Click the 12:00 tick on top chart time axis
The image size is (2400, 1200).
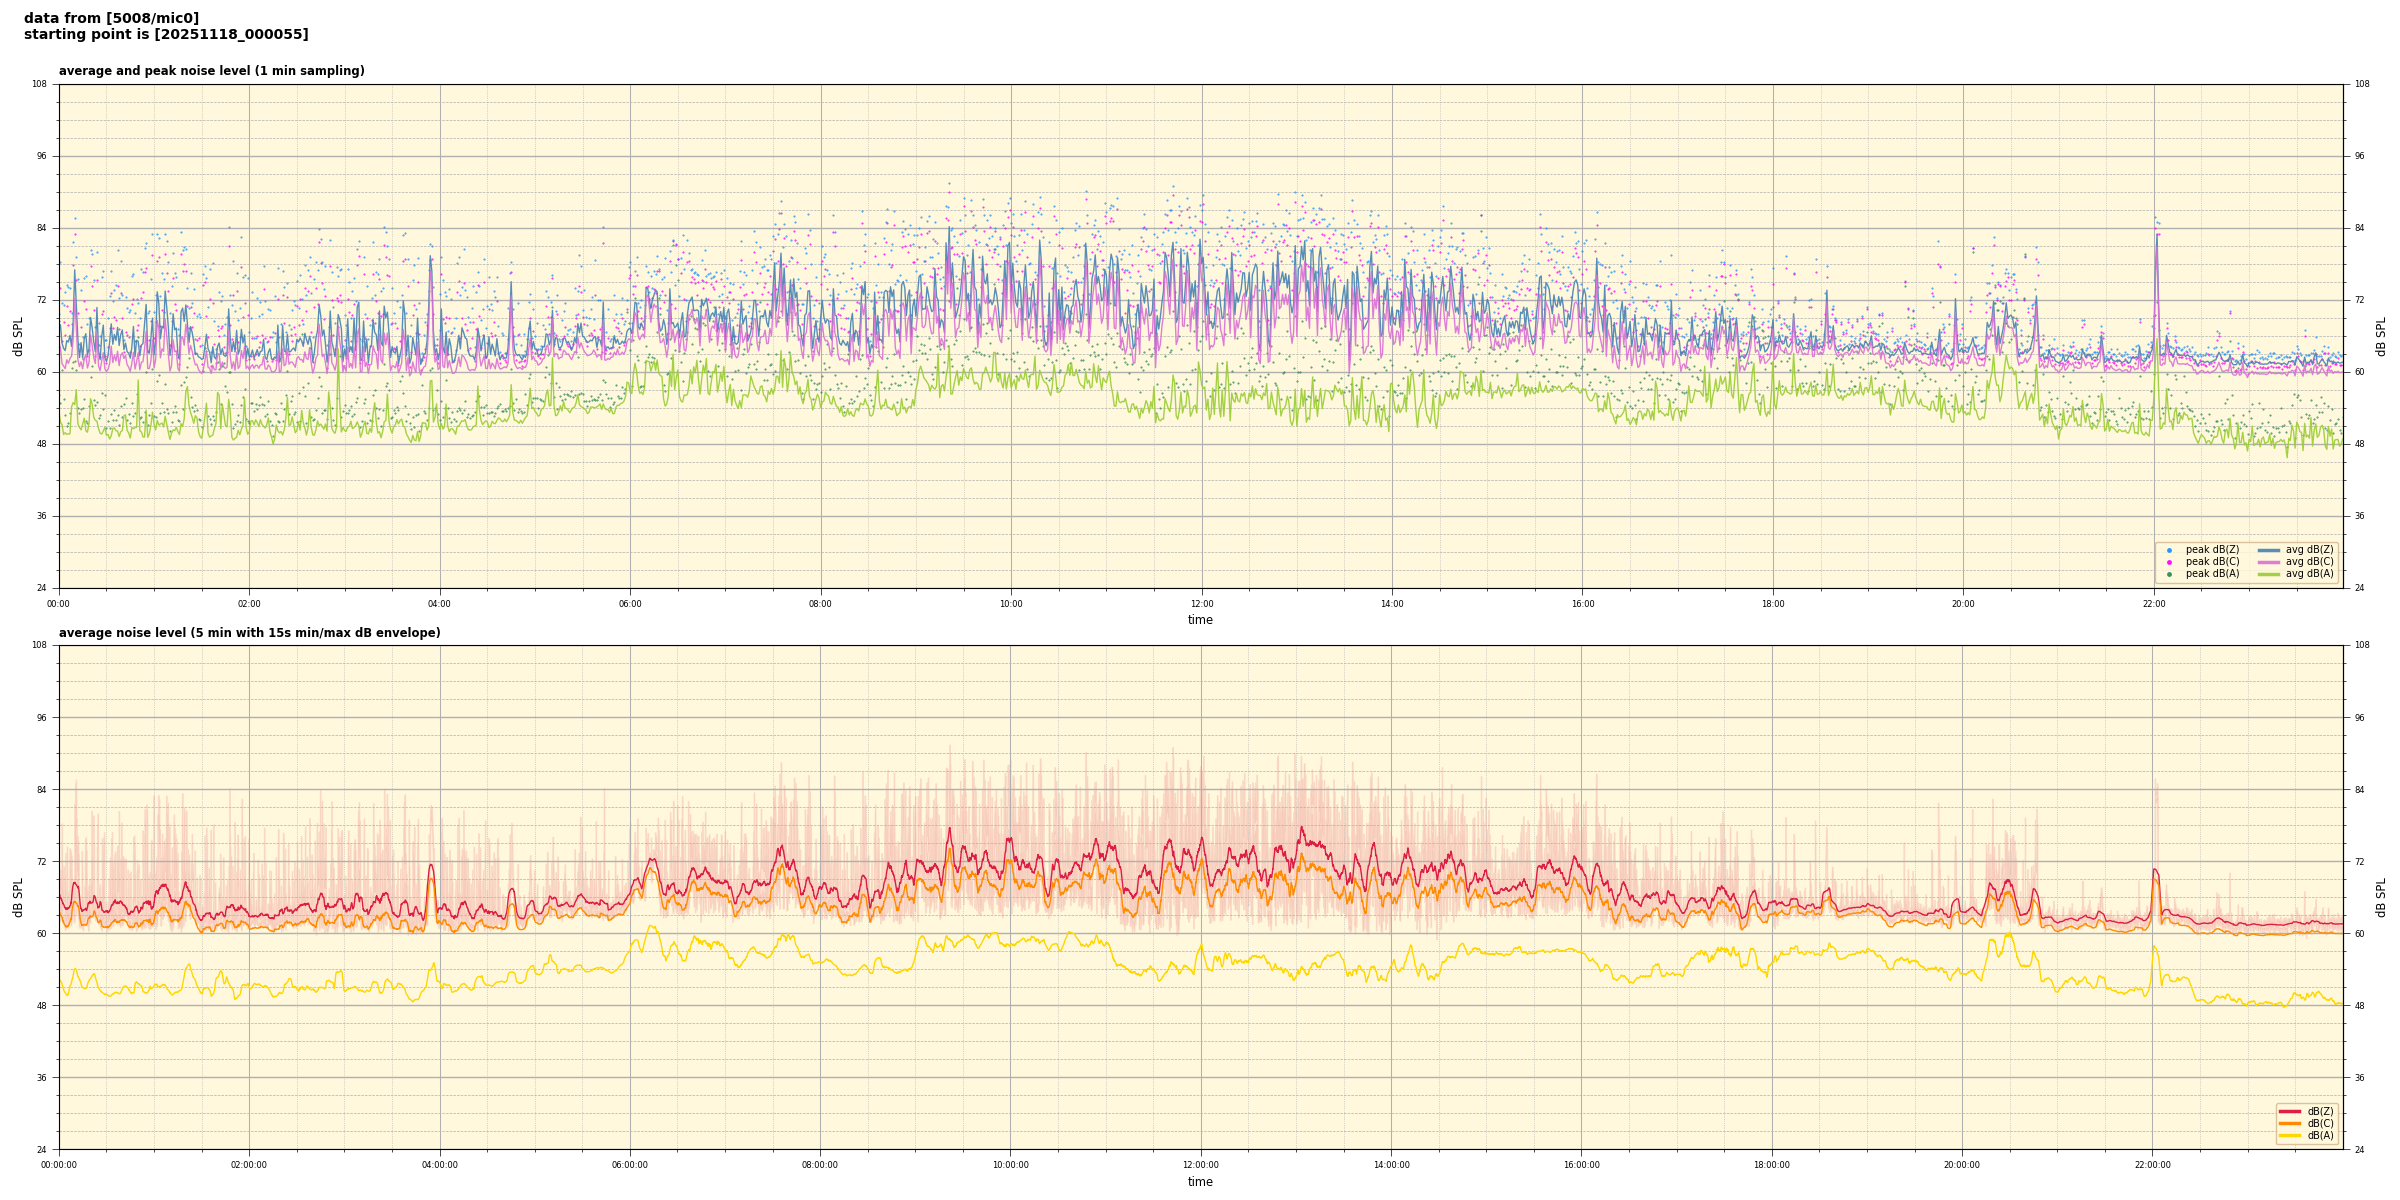tap(1201, 604)
